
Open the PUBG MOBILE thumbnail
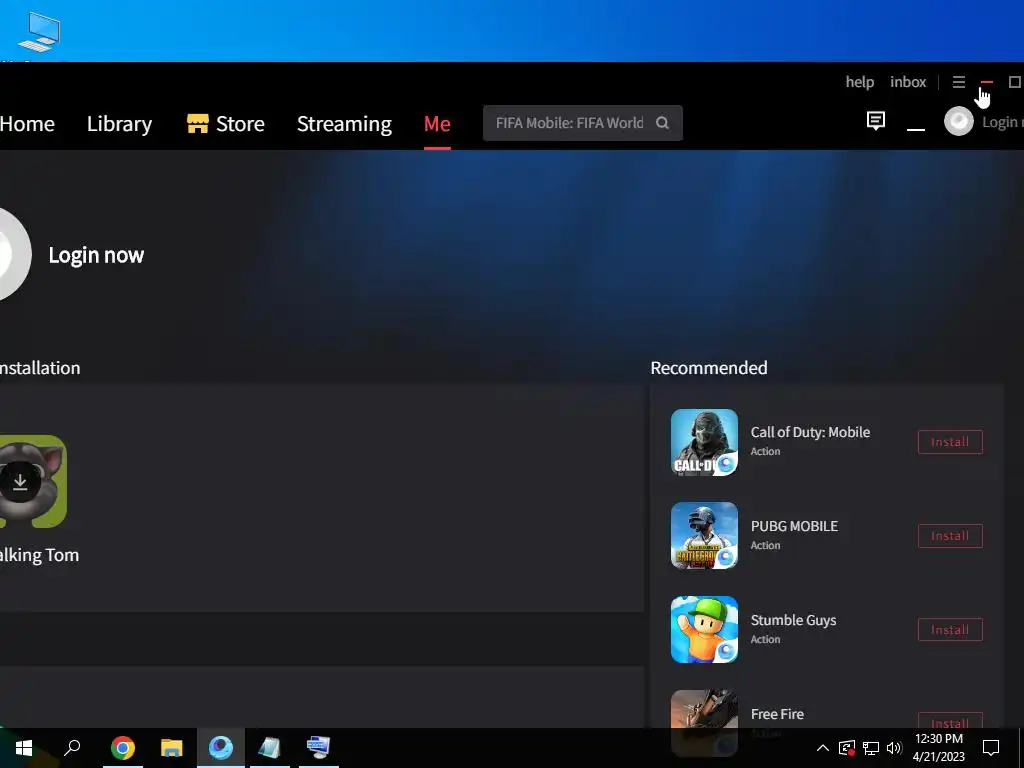coord(704,536)
